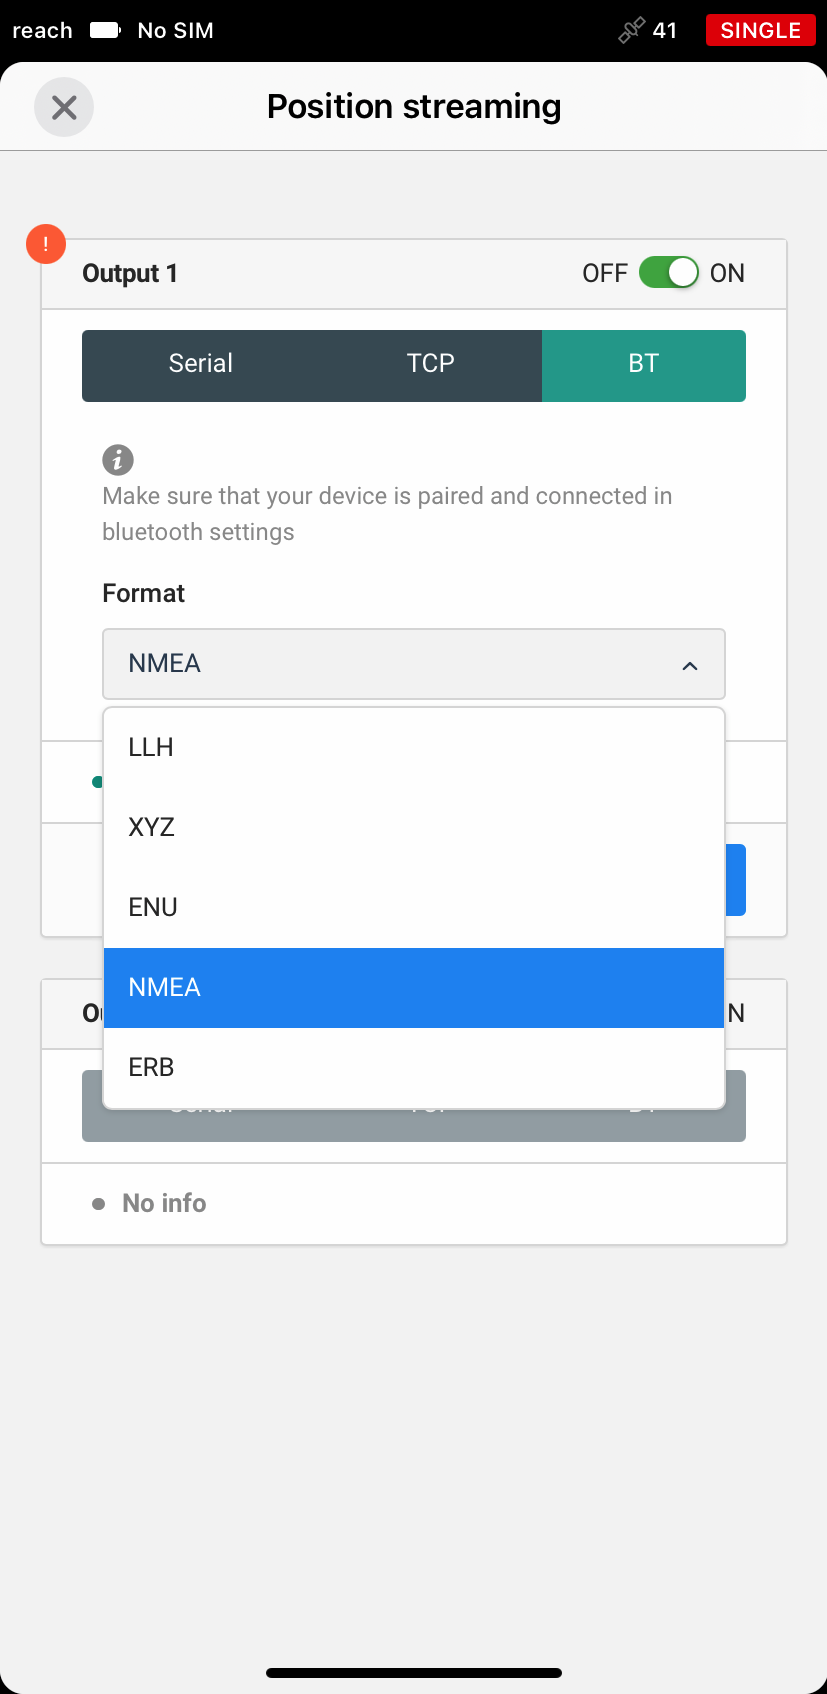This screenshot has height=1694, width=827.
Task: Switch Output 1 to the Serial tab
Action: tap(201, 366)
